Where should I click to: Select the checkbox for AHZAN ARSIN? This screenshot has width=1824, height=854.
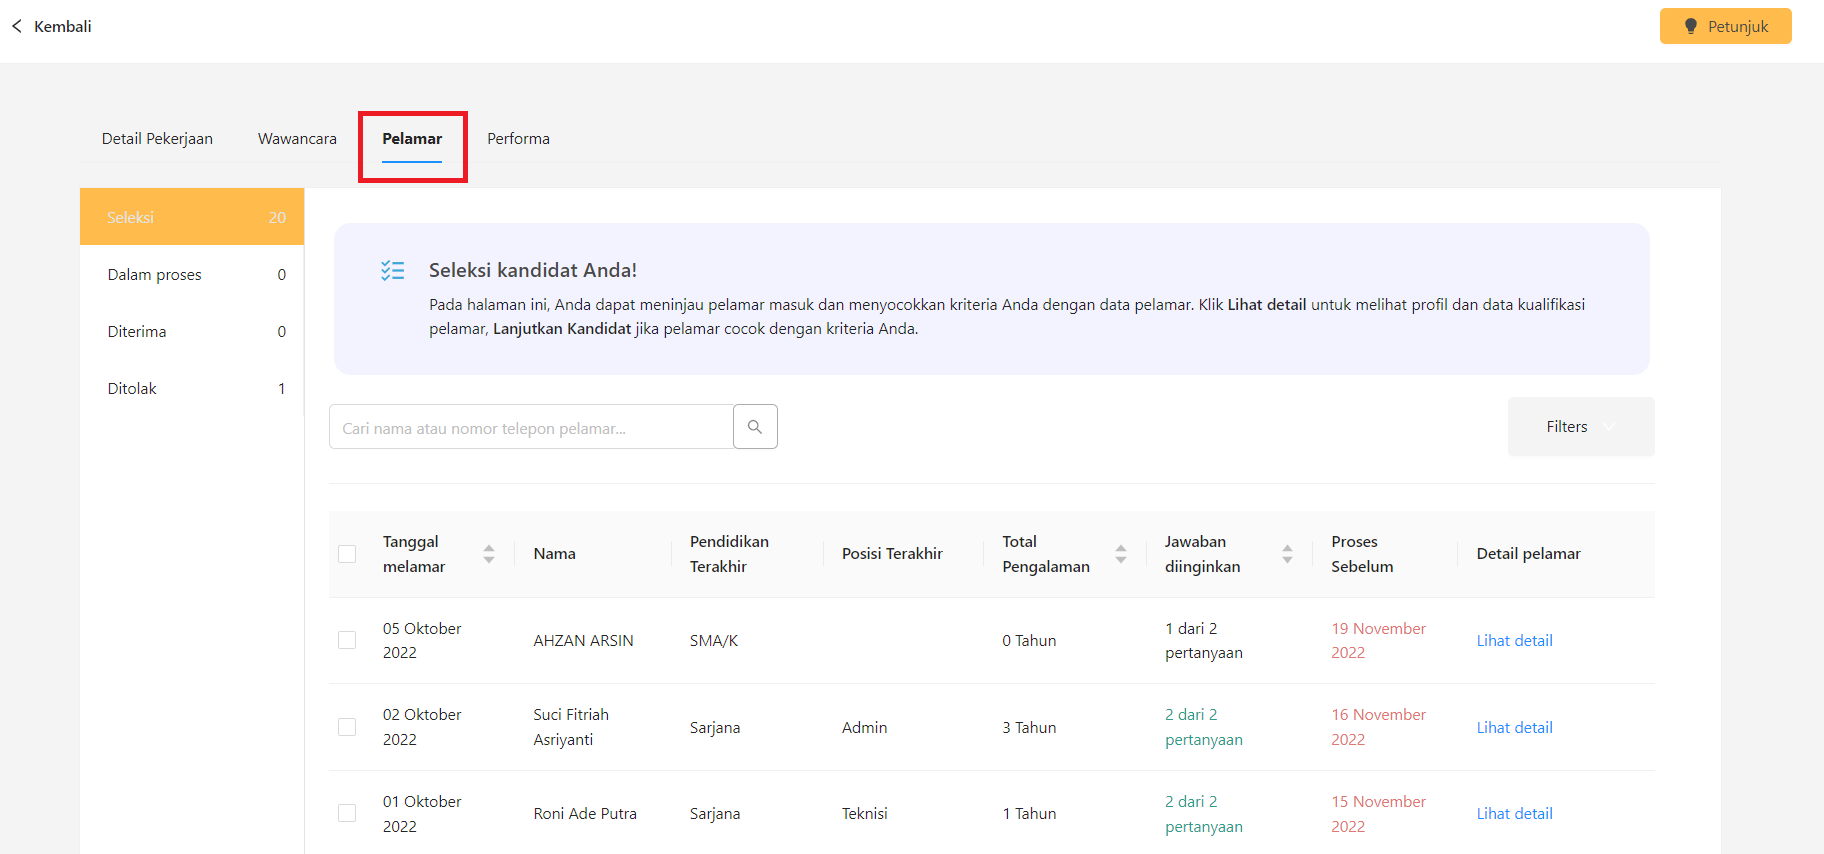coord(347,640)
